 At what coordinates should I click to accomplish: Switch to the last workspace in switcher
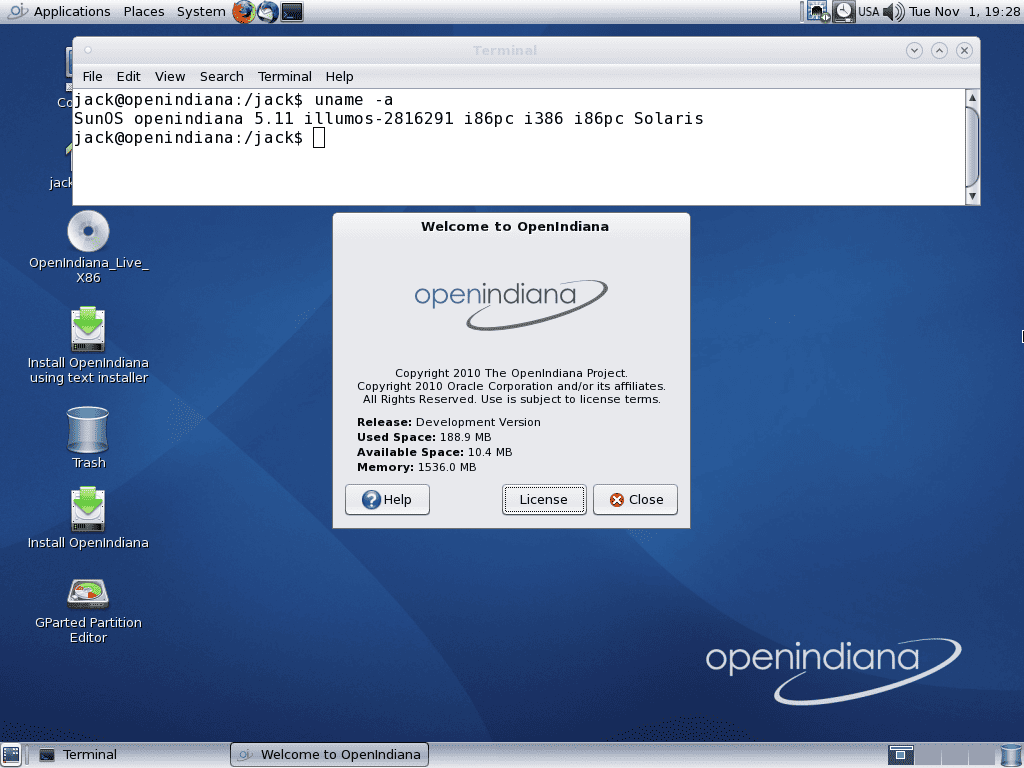point(983,755)
